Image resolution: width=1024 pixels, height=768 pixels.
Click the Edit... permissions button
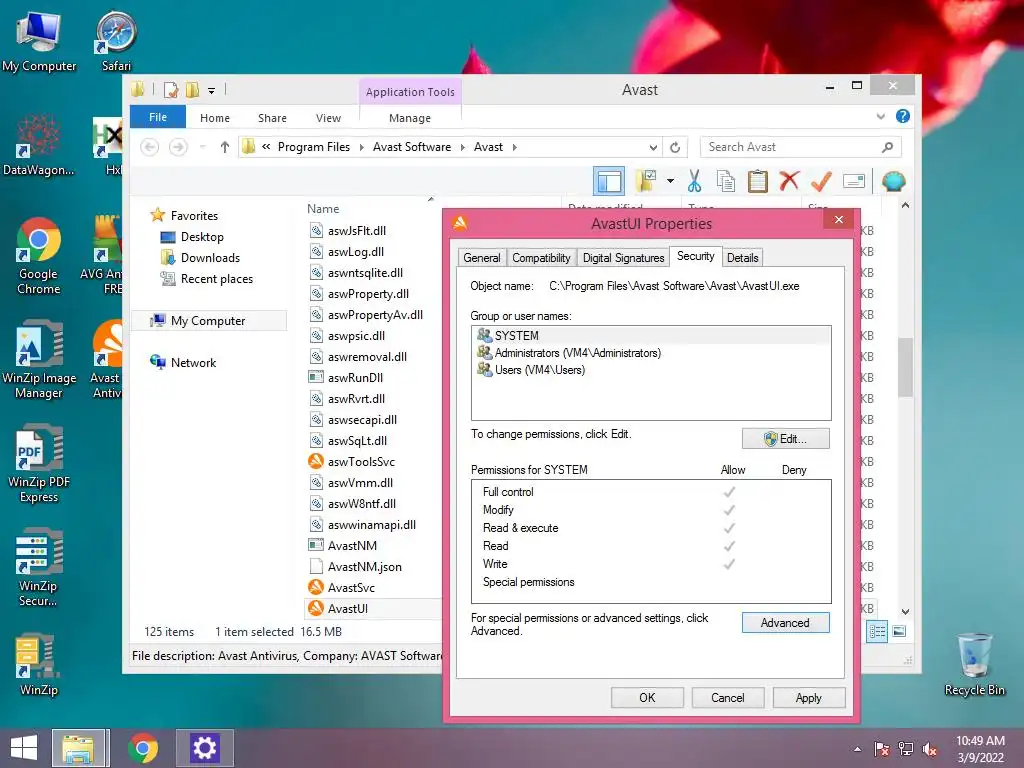786,439
